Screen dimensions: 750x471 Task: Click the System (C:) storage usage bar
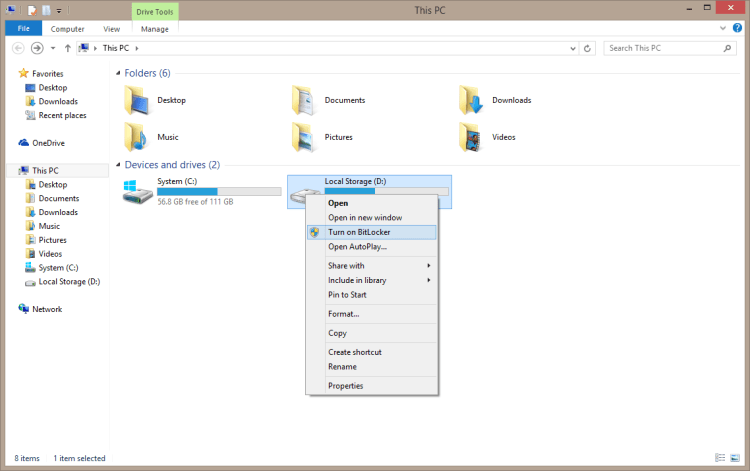(219, 190)
